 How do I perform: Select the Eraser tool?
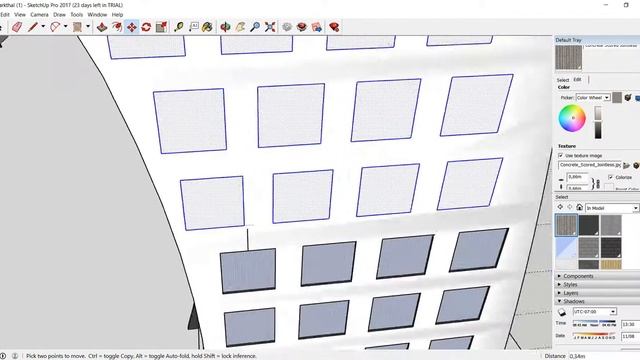click(17, 27)
